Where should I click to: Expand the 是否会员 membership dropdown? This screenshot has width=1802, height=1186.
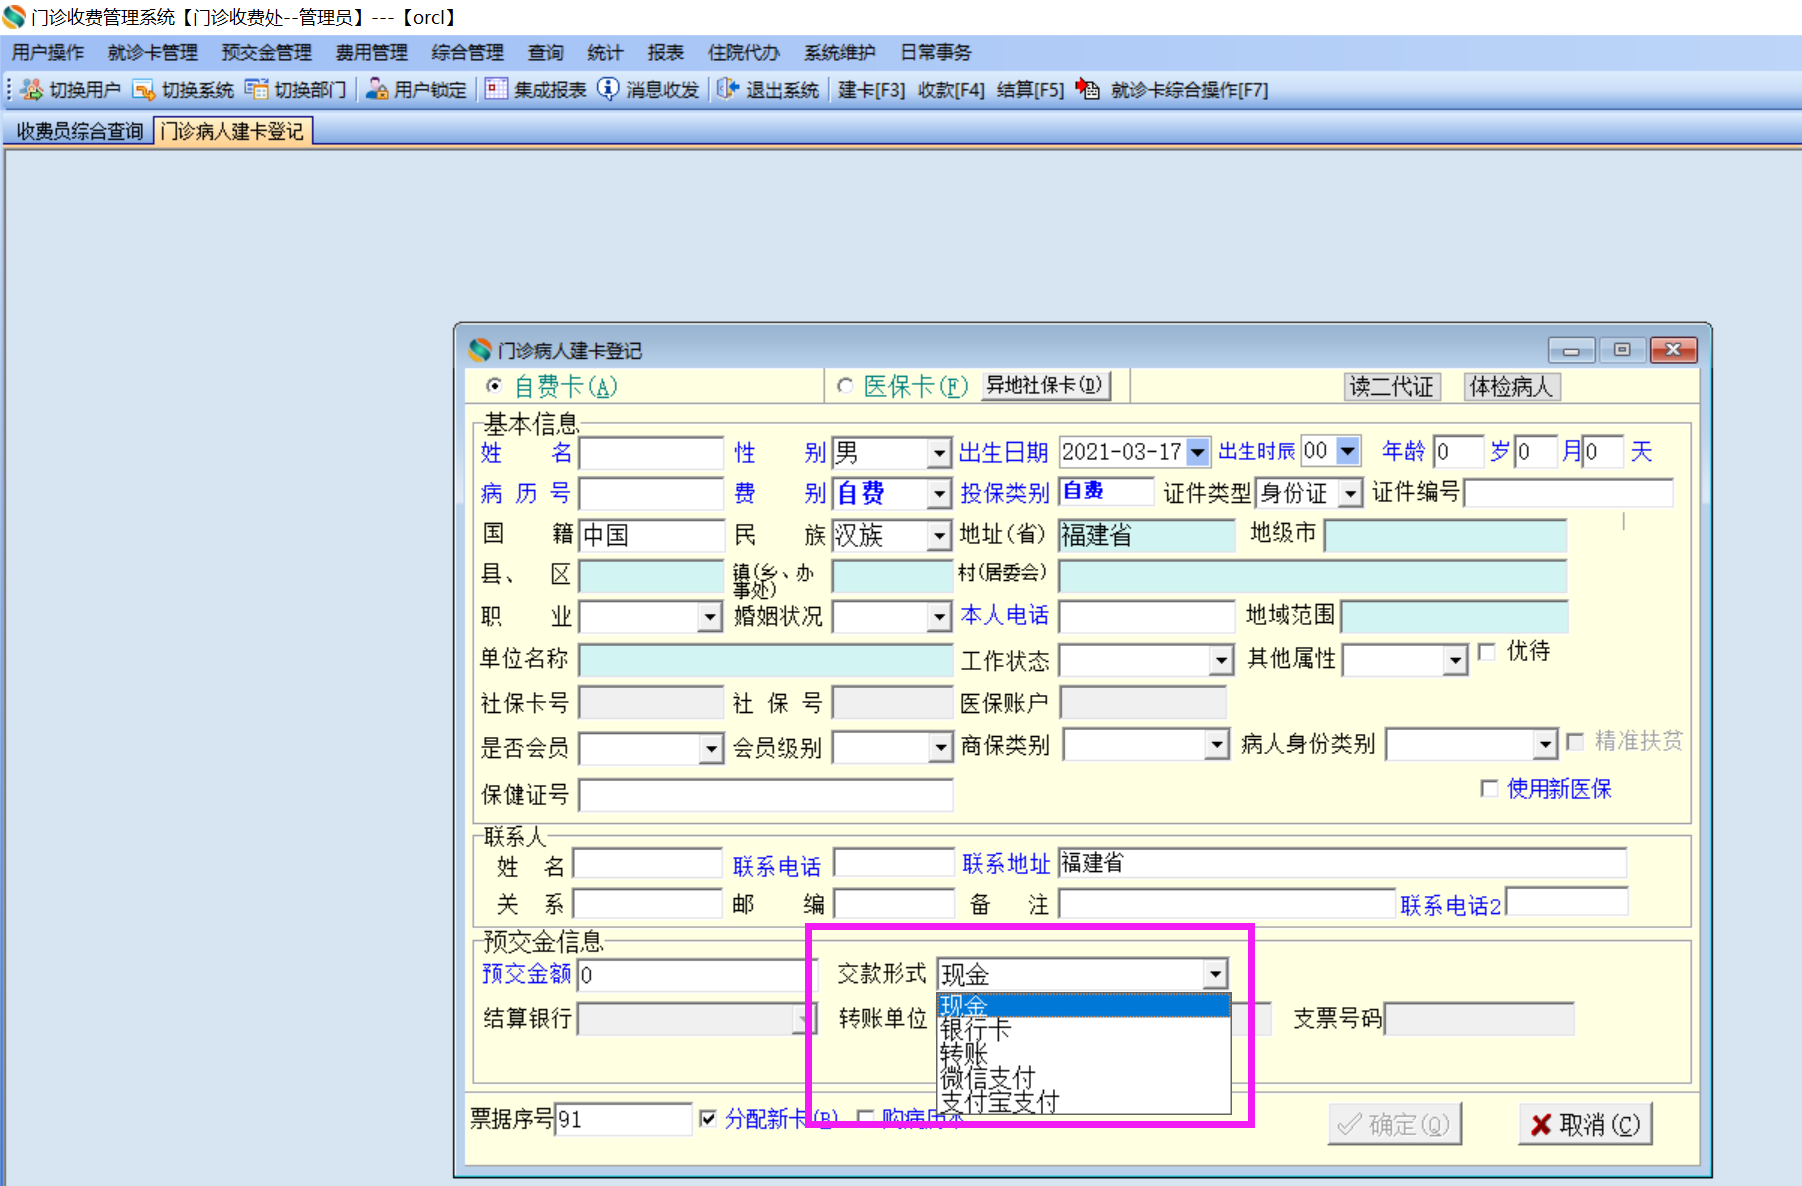click(x=711, y=748)
